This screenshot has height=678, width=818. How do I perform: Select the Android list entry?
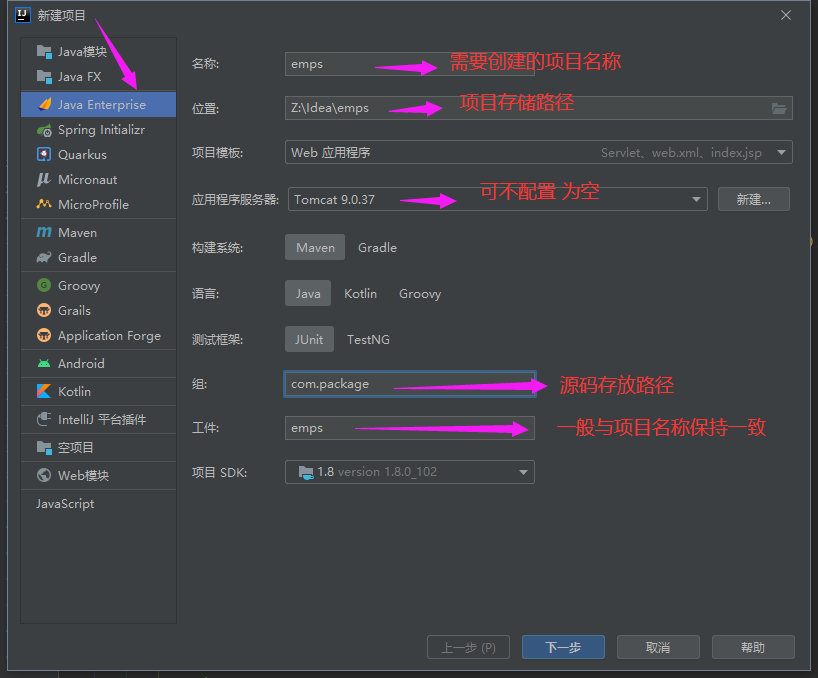click(99, 364)
